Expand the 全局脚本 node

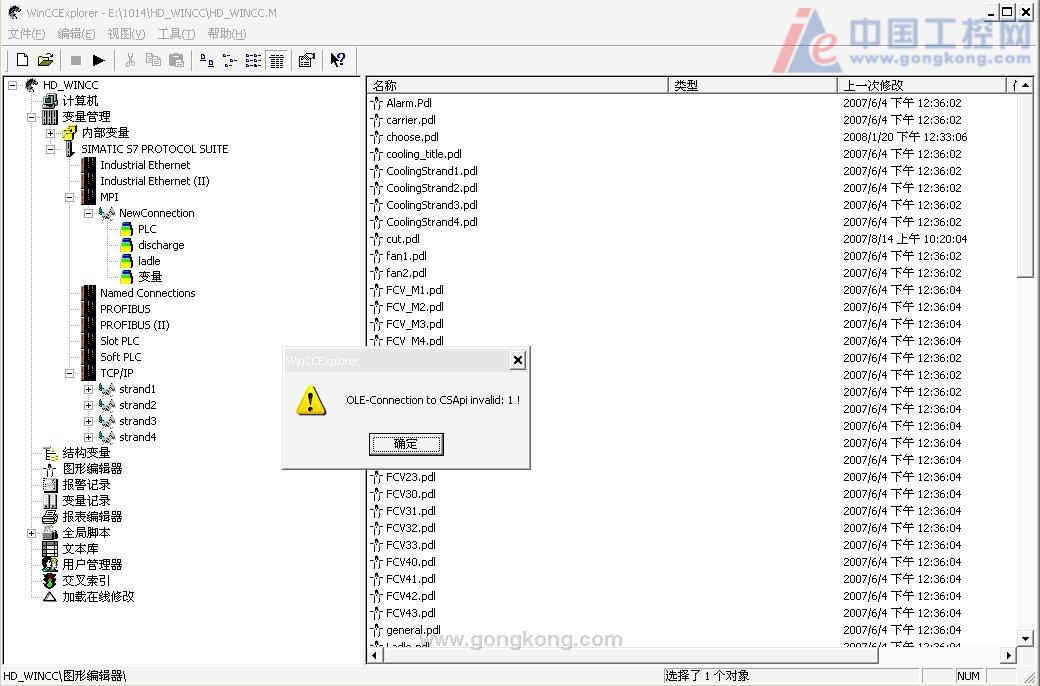click(31, 533)
